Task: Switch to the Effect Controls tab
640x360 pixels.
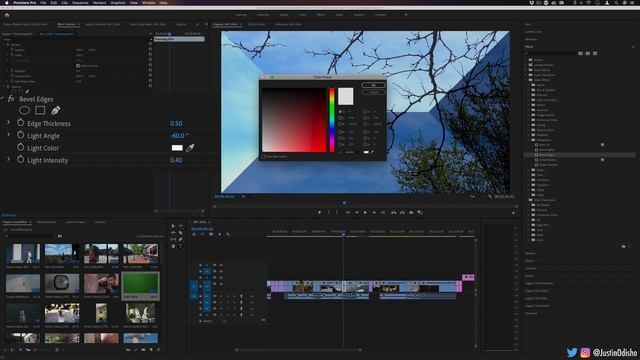Action: (67, 24)
